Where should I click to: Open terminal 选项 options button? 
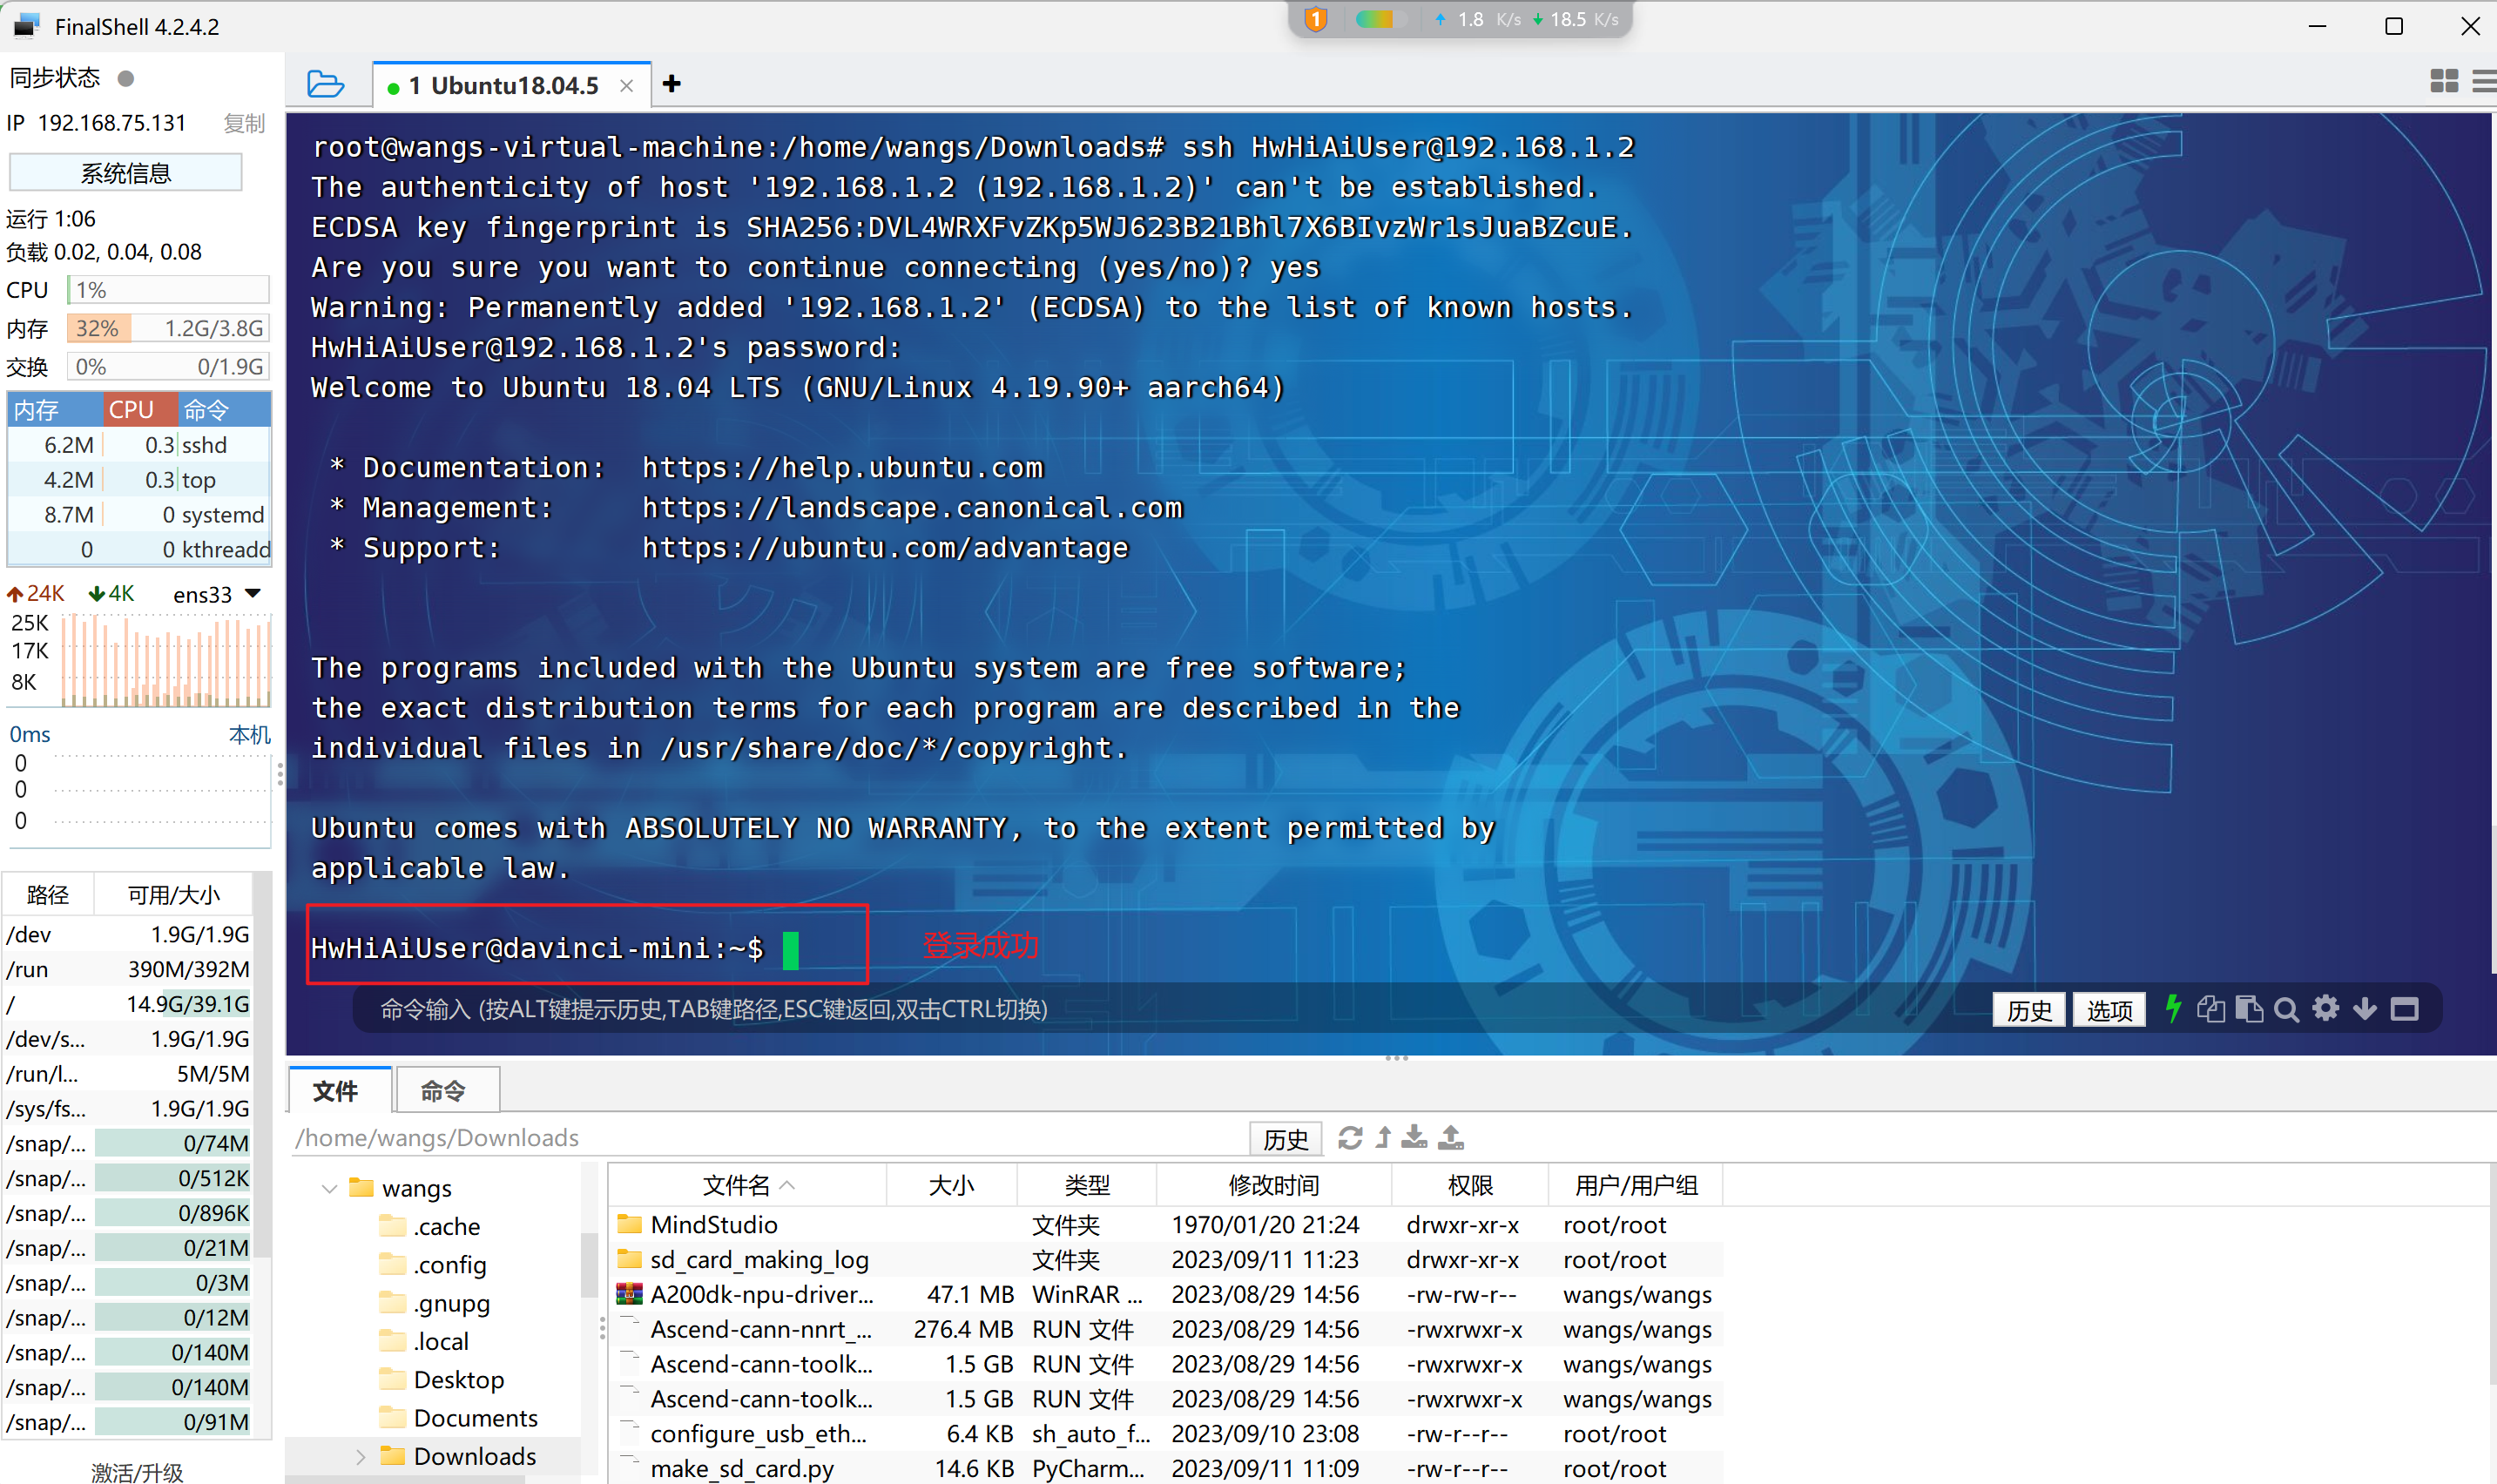point(2109,1010)
